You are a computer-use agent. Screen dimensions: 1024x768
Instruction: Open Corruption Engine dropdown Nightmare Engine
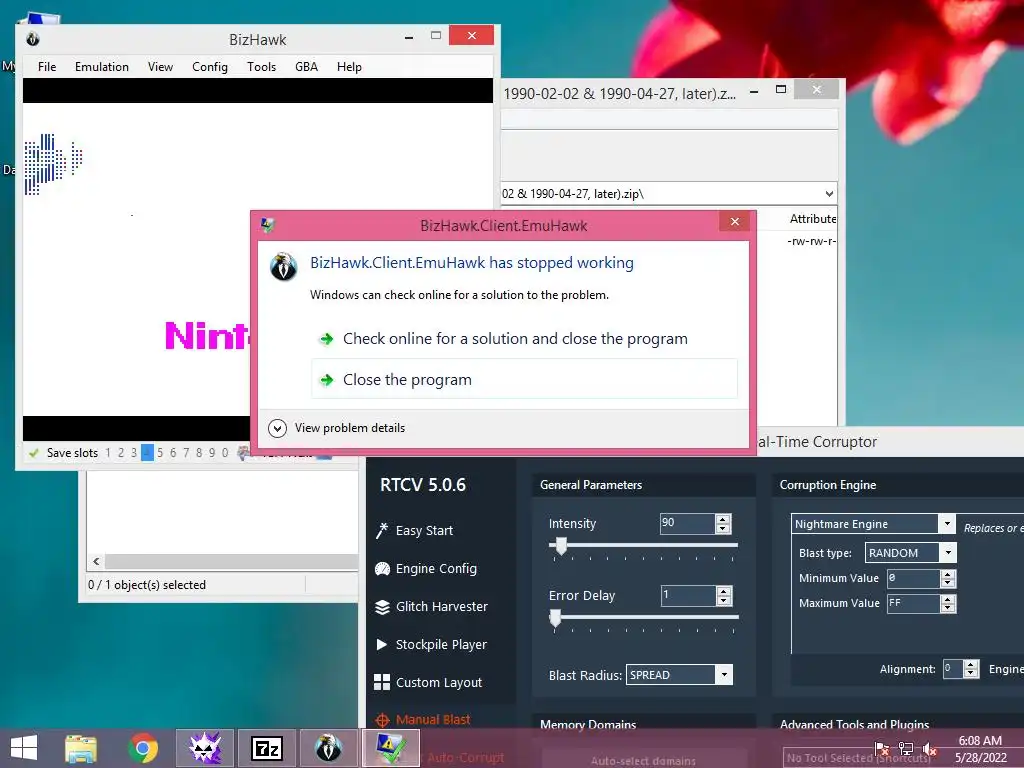point(947,523)
